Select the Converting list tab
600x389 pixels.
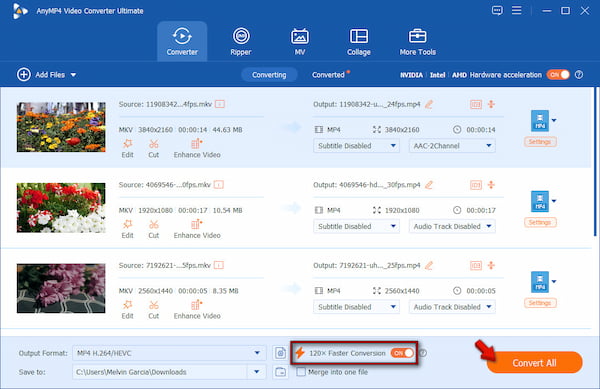tap(269, 75)
